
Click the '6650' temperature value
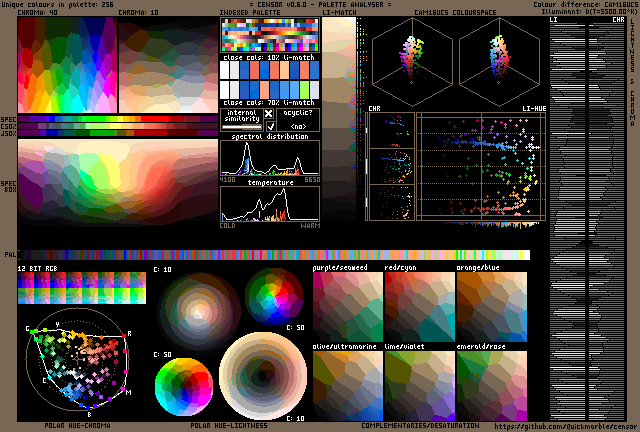tap(312, 180)
